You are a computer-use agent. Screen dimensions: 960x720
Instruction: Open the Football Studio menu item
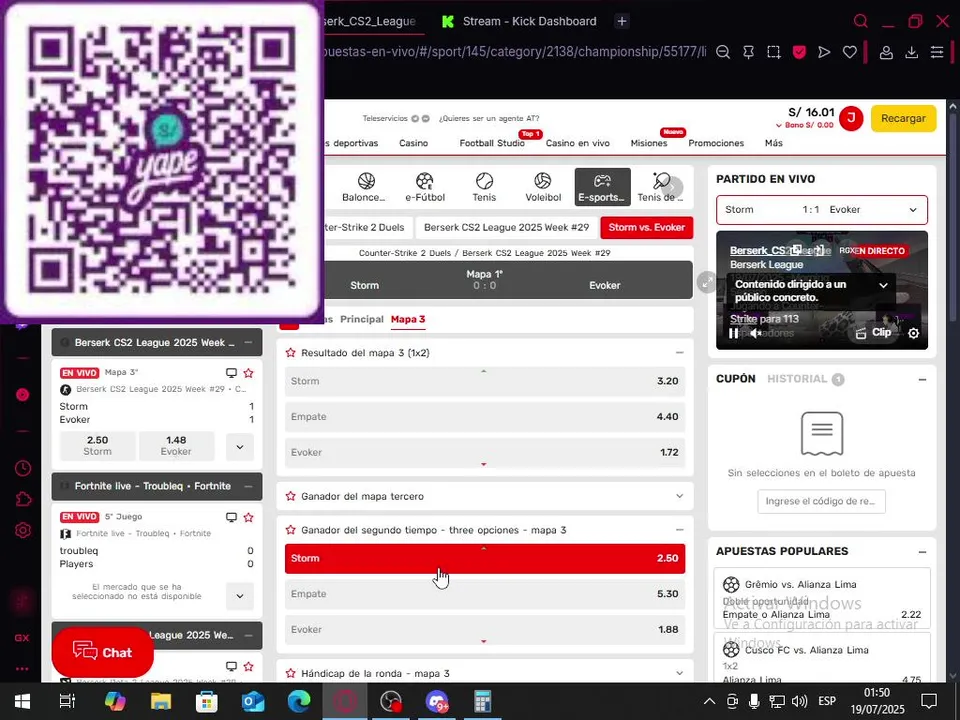coord(492,143)
